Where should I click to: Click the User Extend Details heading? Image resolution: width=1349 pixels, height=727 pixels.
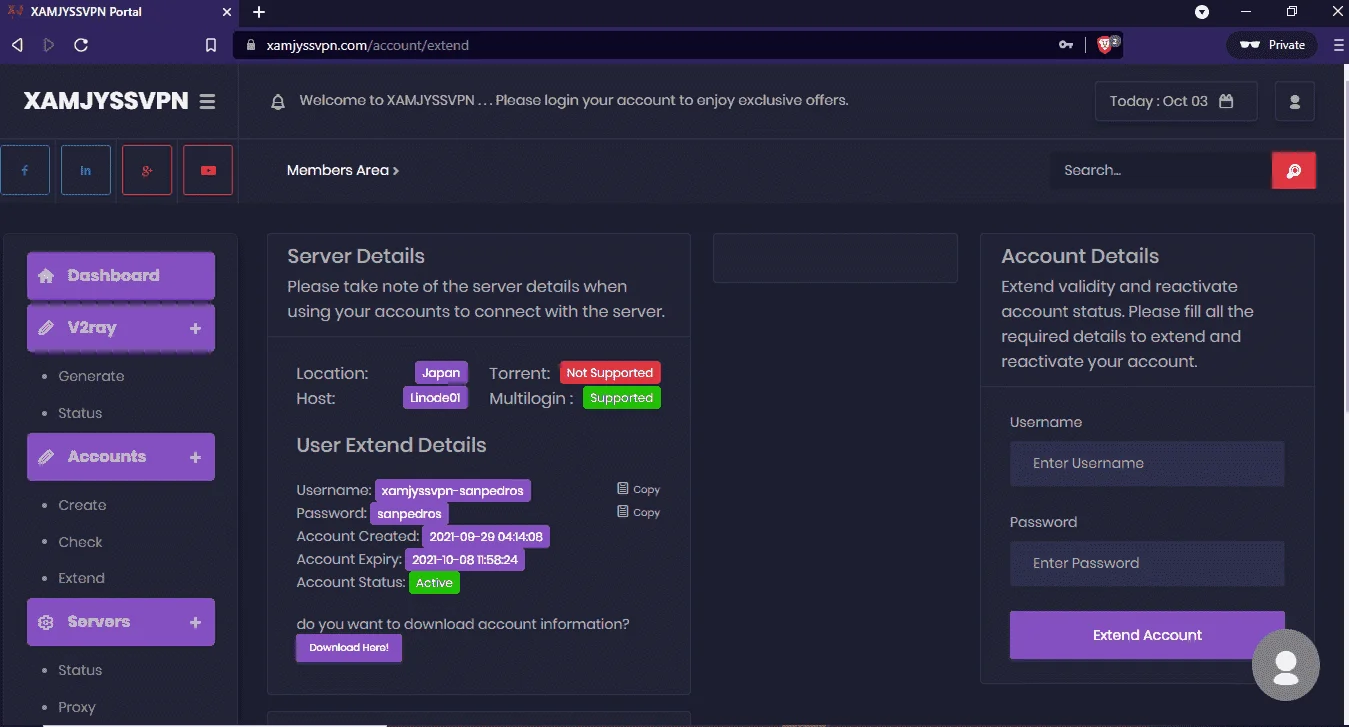(x=392, y=445)
